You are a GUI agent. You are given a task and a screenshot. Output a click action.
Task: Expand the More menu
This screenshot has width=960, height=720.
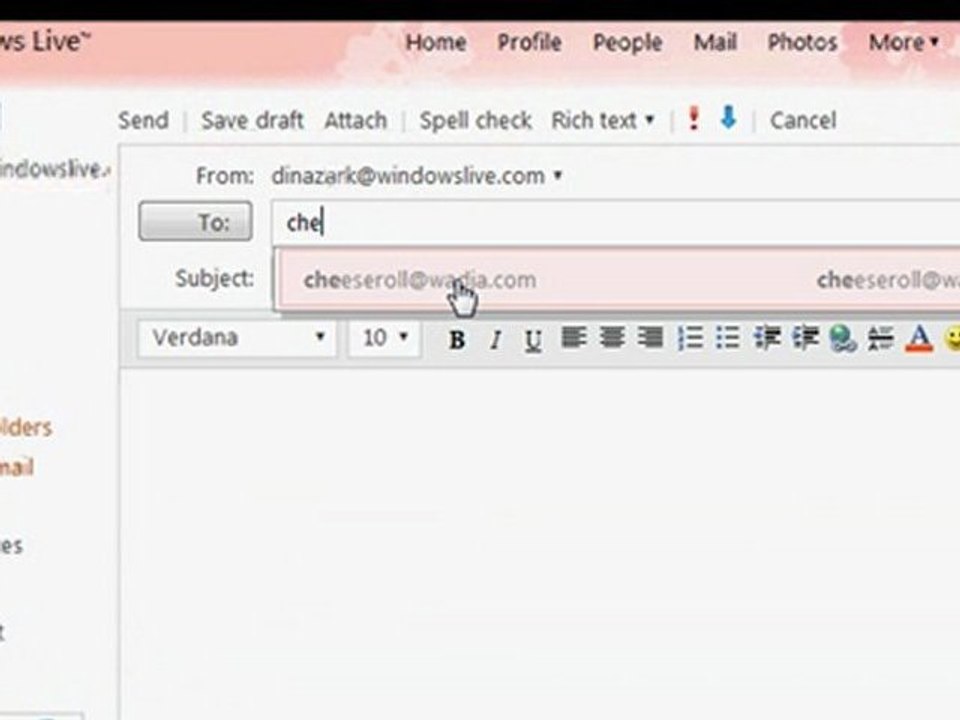click(903, 42)
